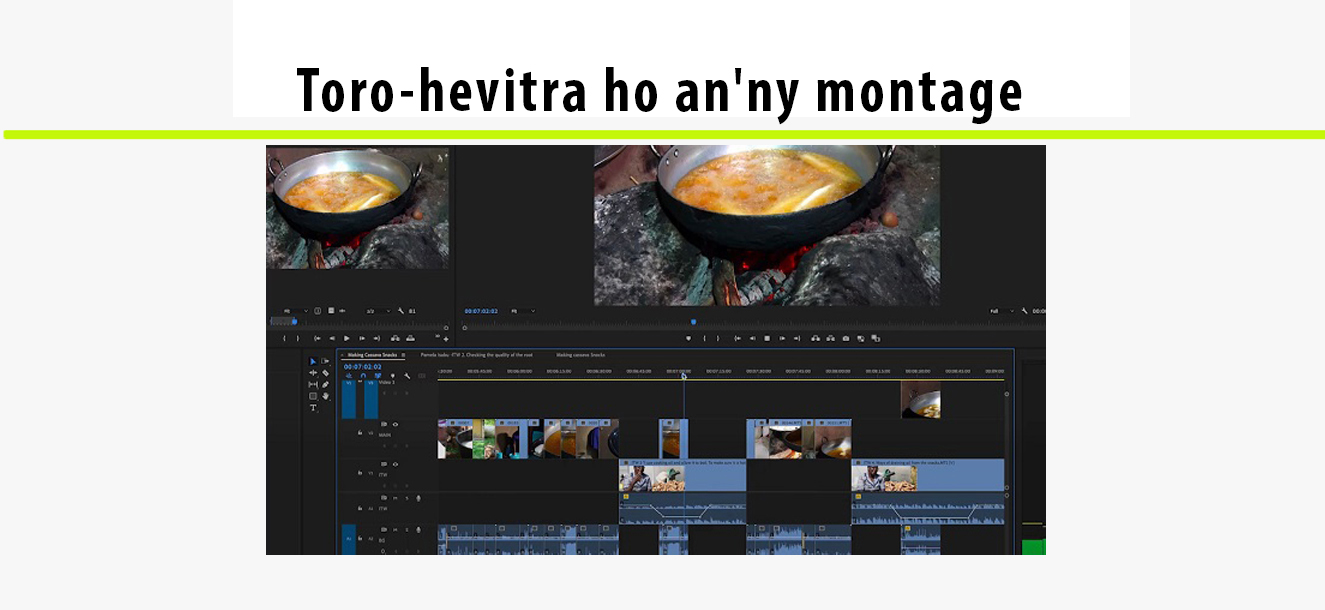Open Comparison View in Program monitor

[861, 338]
